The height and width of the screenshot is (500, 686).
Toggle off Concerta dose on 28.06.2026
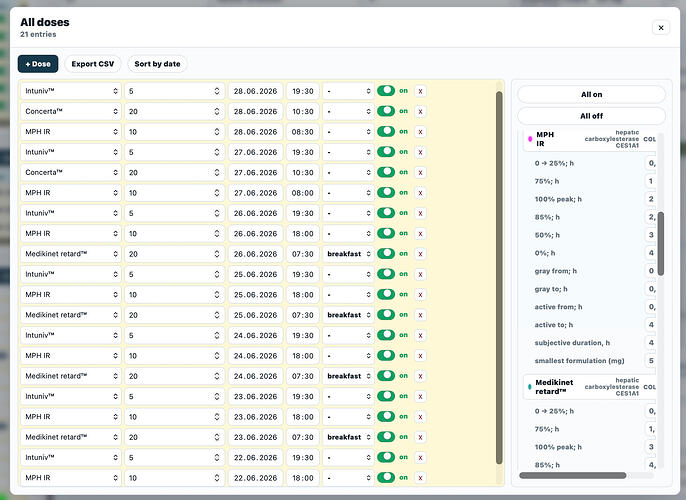386,111
